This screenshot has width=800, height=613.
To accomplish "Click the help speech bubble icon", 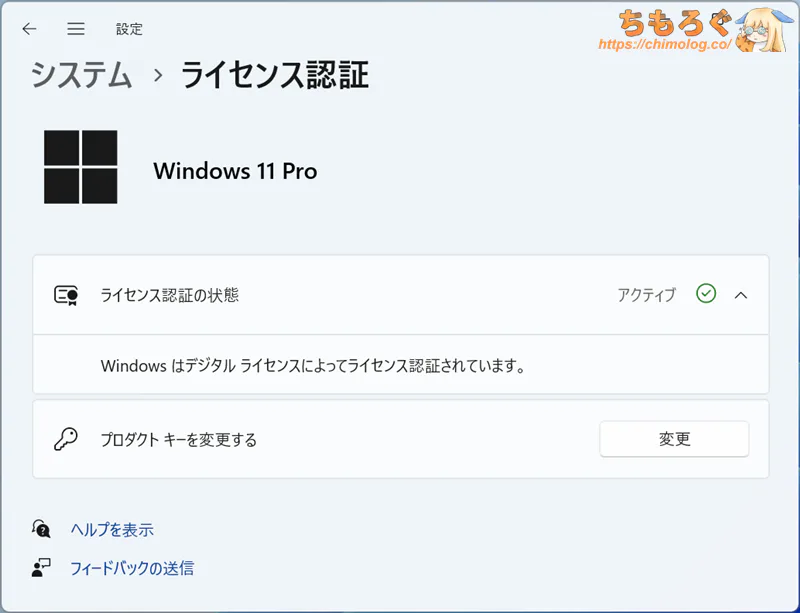I will pyautogui.click(x=41, y=529).
